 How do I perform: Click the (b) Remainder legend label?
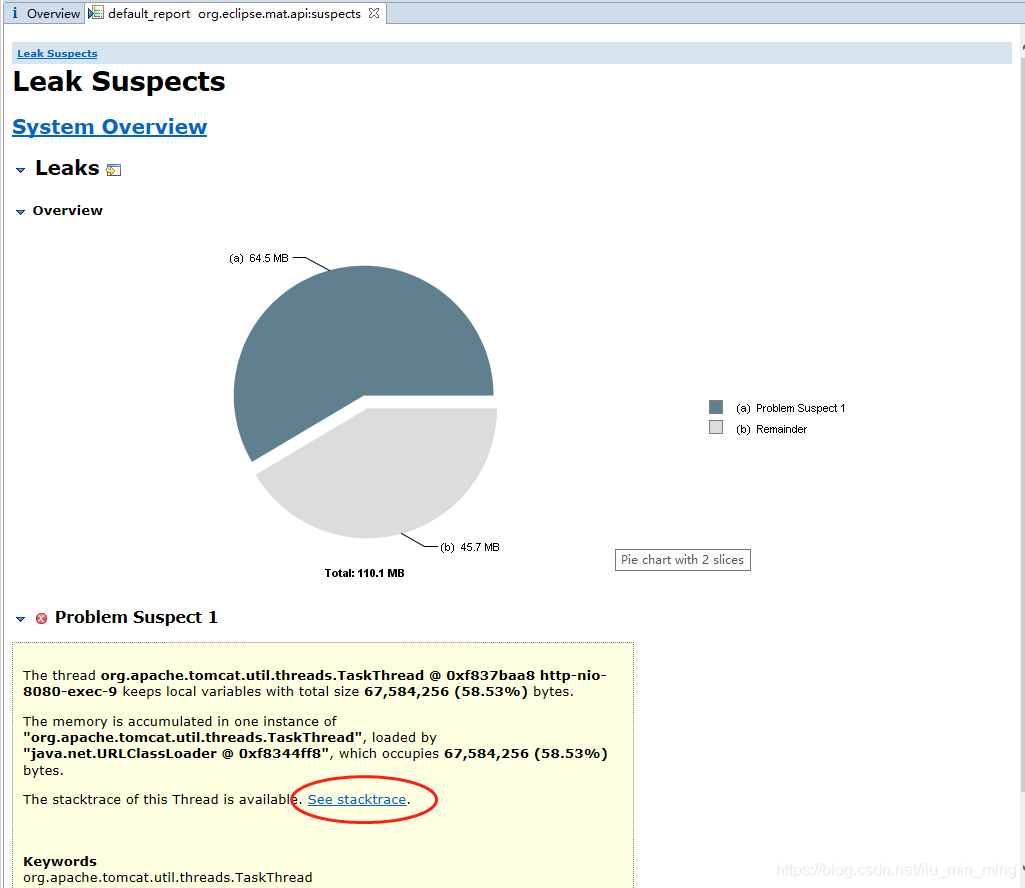771,429
